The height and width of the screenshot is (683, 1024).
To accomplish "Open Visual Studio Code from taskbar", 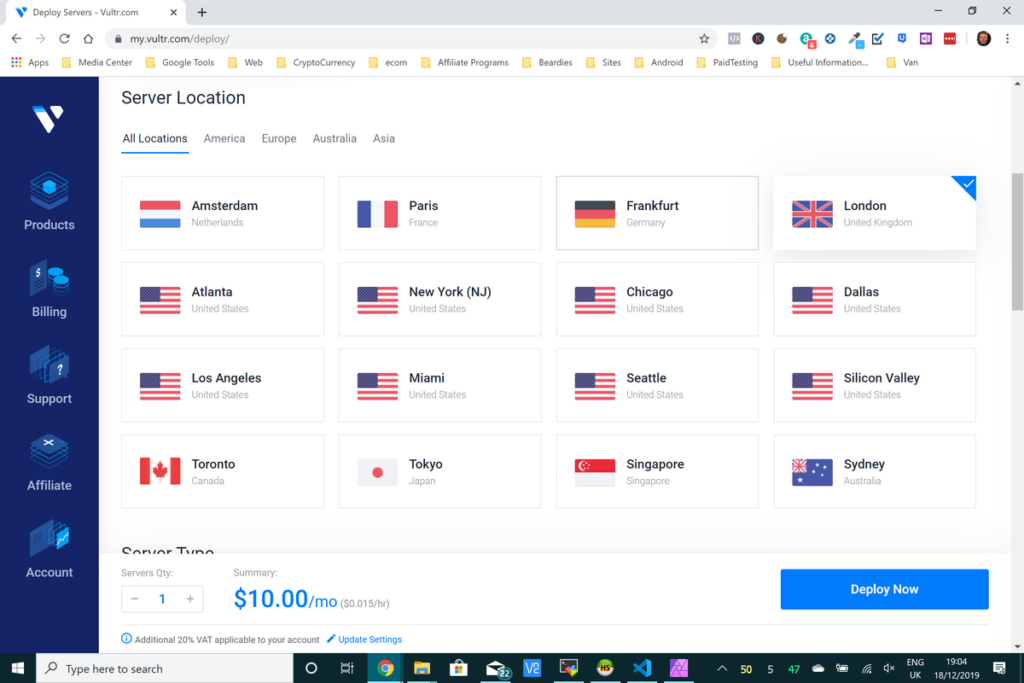I will 642,668.
